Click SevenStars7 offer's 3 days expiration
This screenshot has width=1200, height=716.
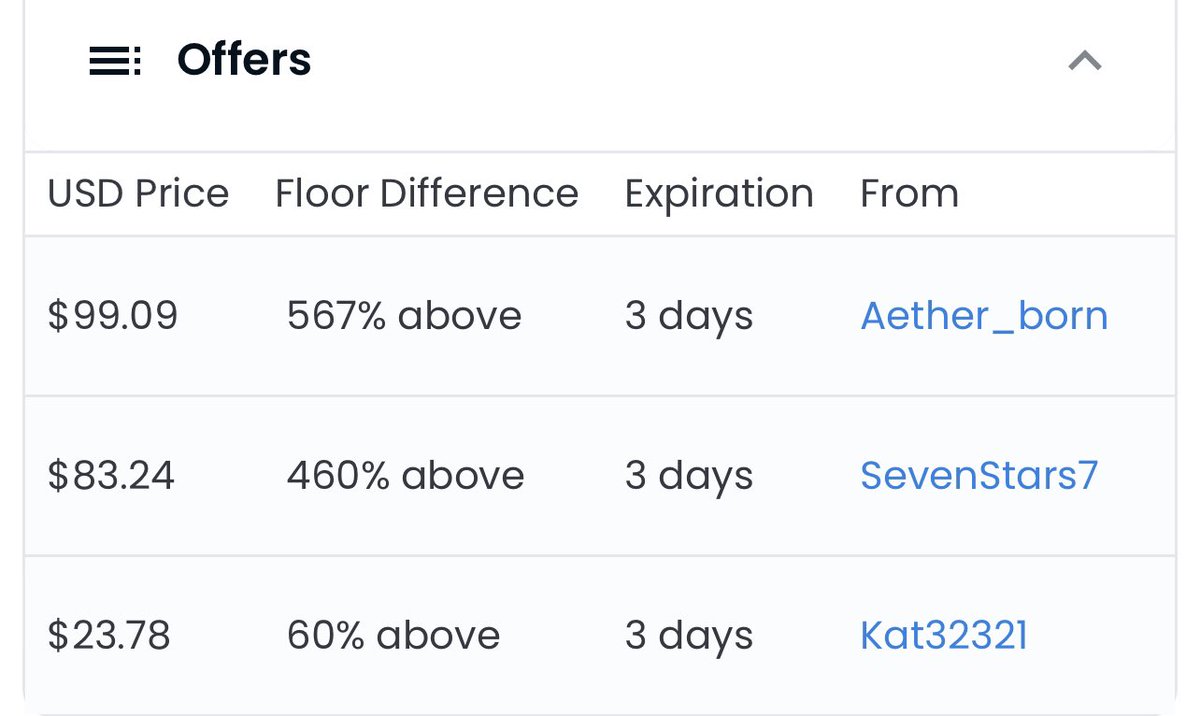tap(689, 475)
